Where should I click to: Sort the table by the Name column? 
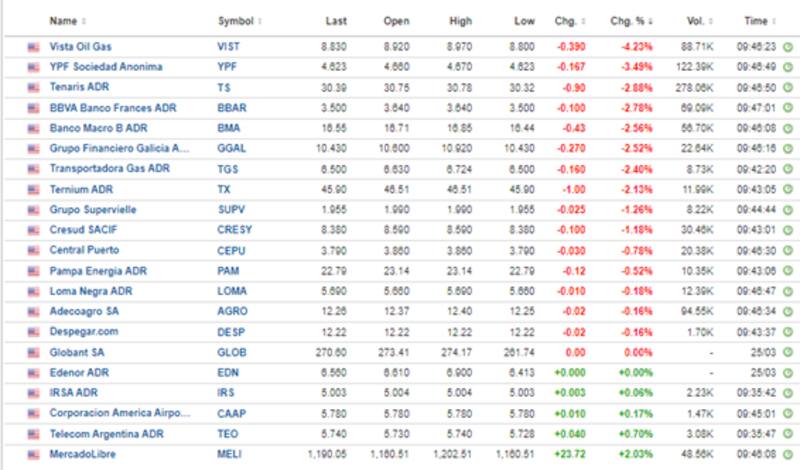pyautogui.click(x=66, y=21)
